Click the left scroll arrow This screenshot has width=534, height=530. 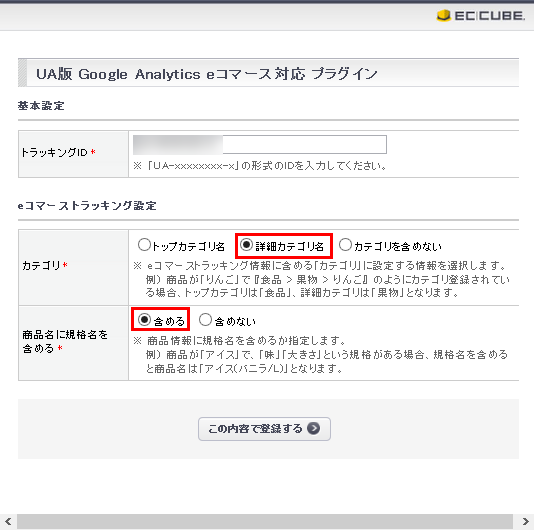pos(8,521)
